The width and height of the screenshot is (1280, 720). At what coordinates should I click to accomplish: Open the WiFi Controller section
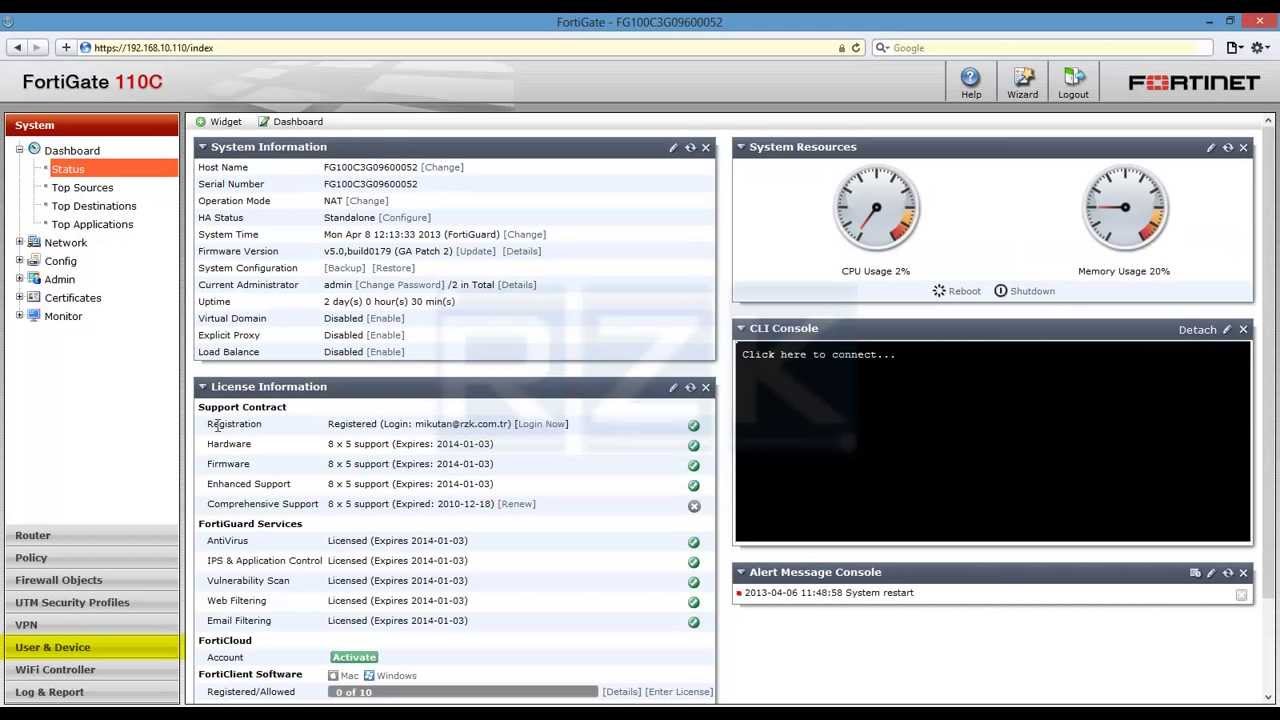point(91,670)
